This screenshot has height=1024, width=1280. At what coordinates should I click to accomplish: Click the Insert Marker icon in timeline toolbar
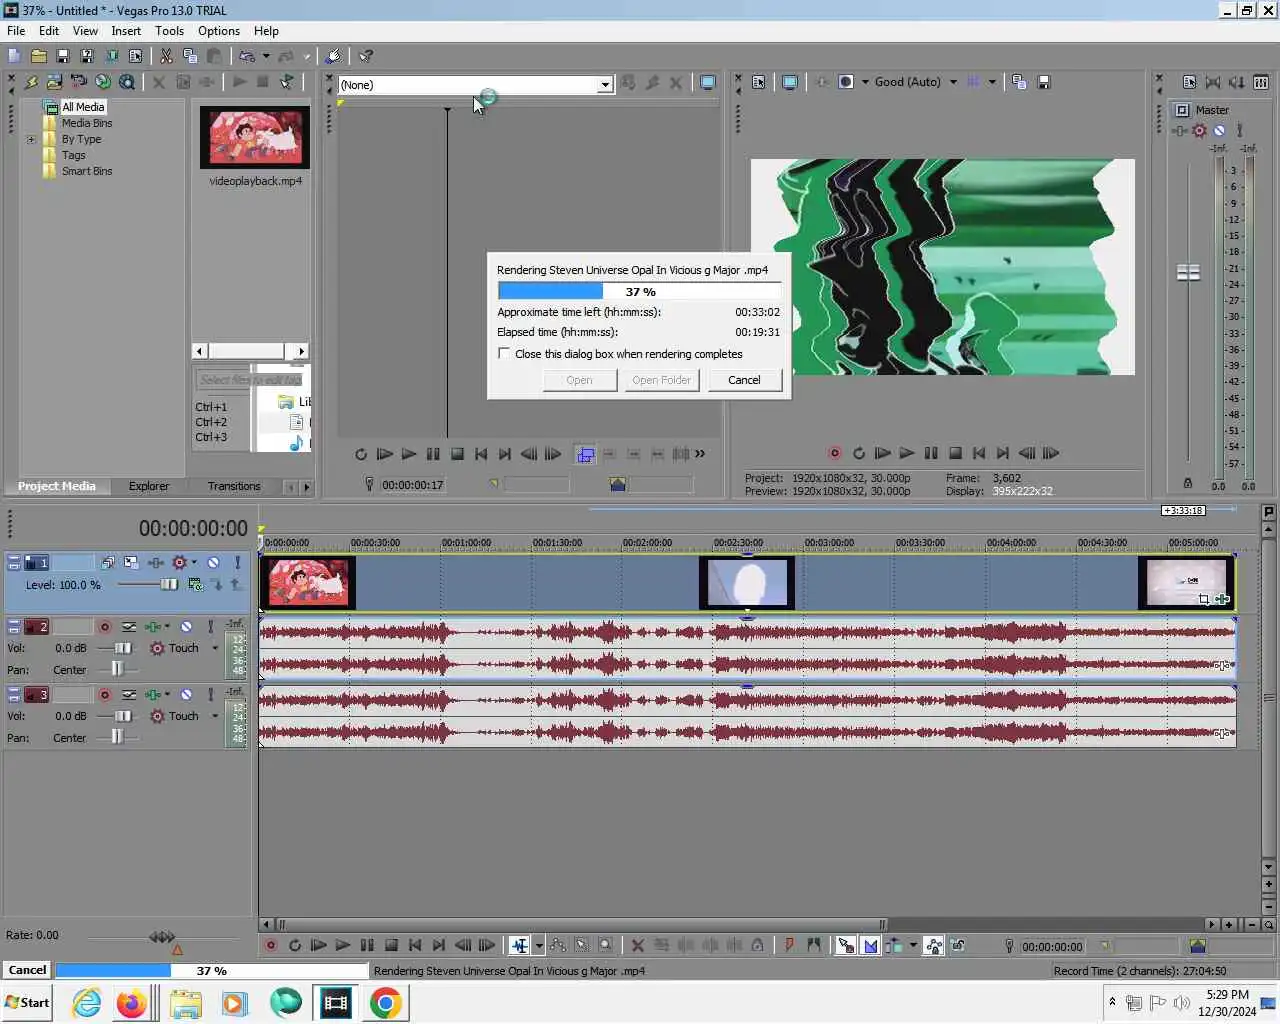pyautogui.click(x=789, y=945)
